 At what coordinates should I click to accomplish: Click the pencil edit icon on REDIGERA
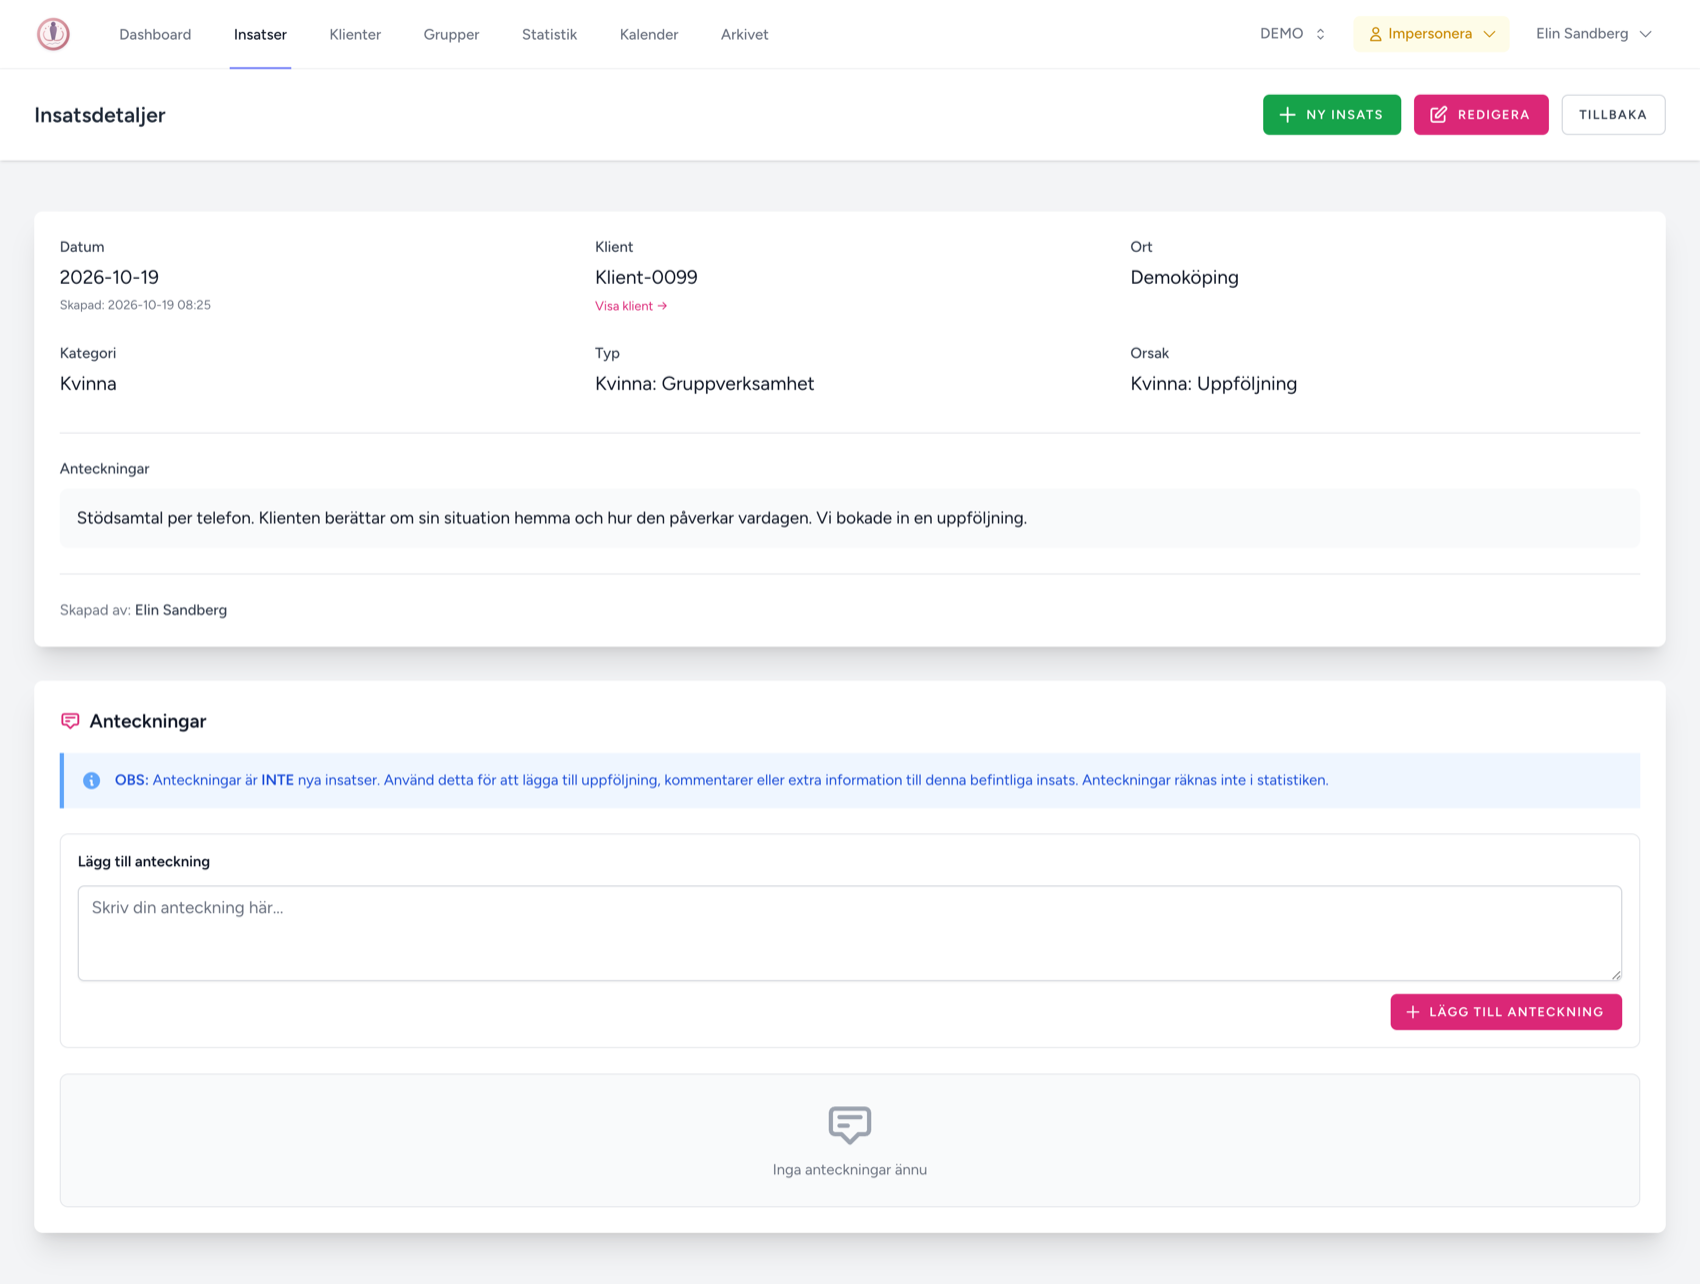[x=1438, y=115]
